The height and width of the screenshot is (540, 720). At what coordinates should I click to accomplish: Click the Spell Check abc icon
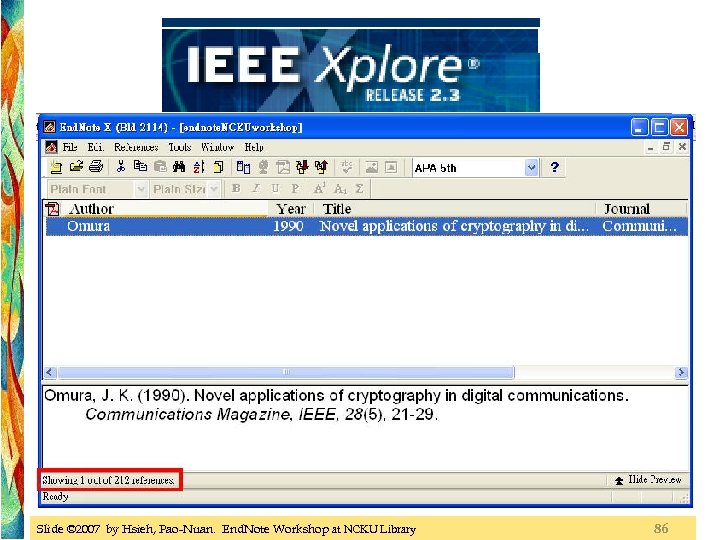[347, 167]
